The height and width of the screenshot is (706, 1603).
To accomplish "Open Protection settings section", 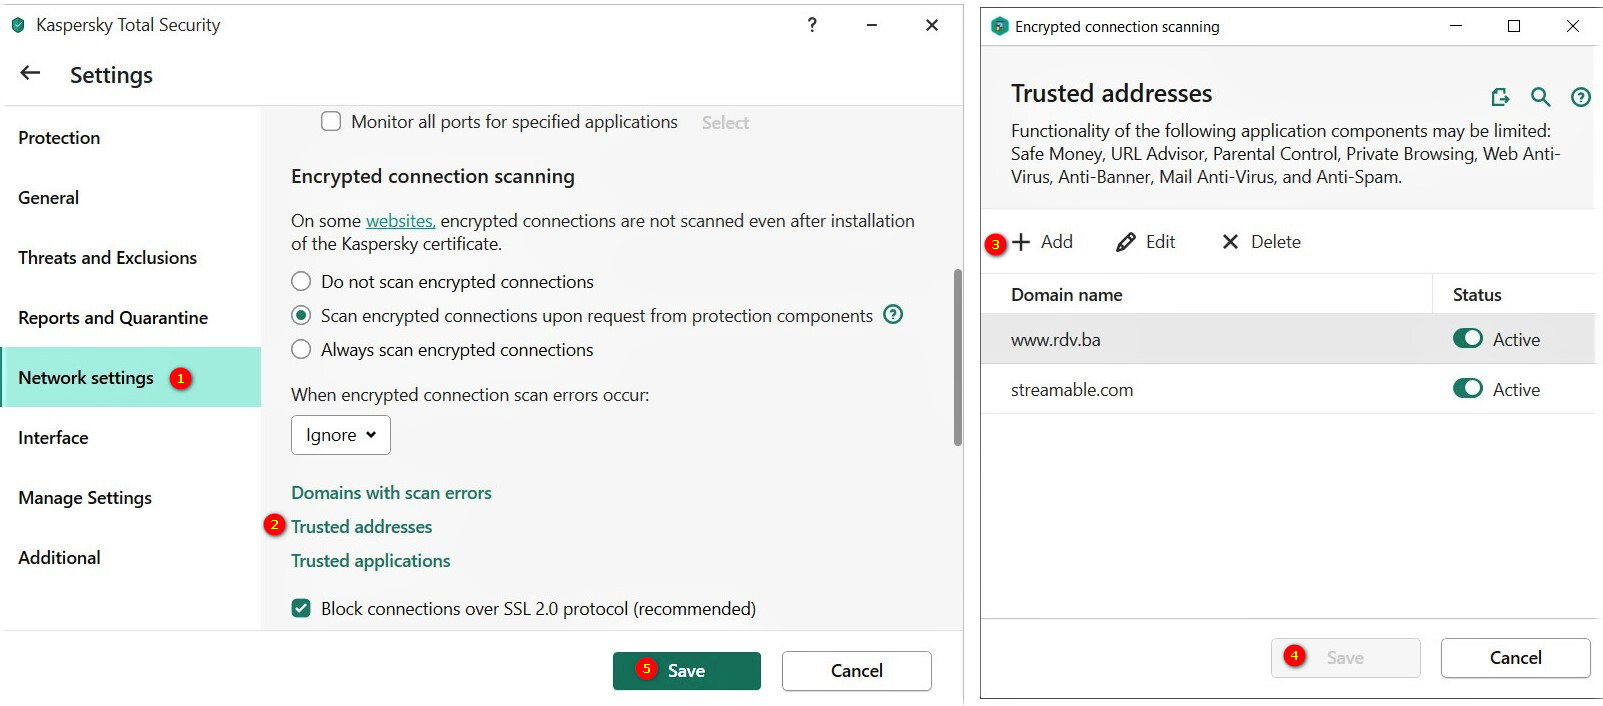I will (131, 138).
